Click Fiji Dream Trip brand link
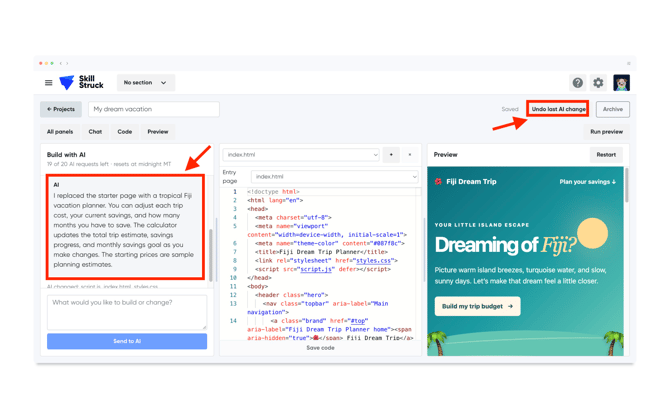Image resolution: width=670 pixels, height=418 pixels. [x=466, y=182]
